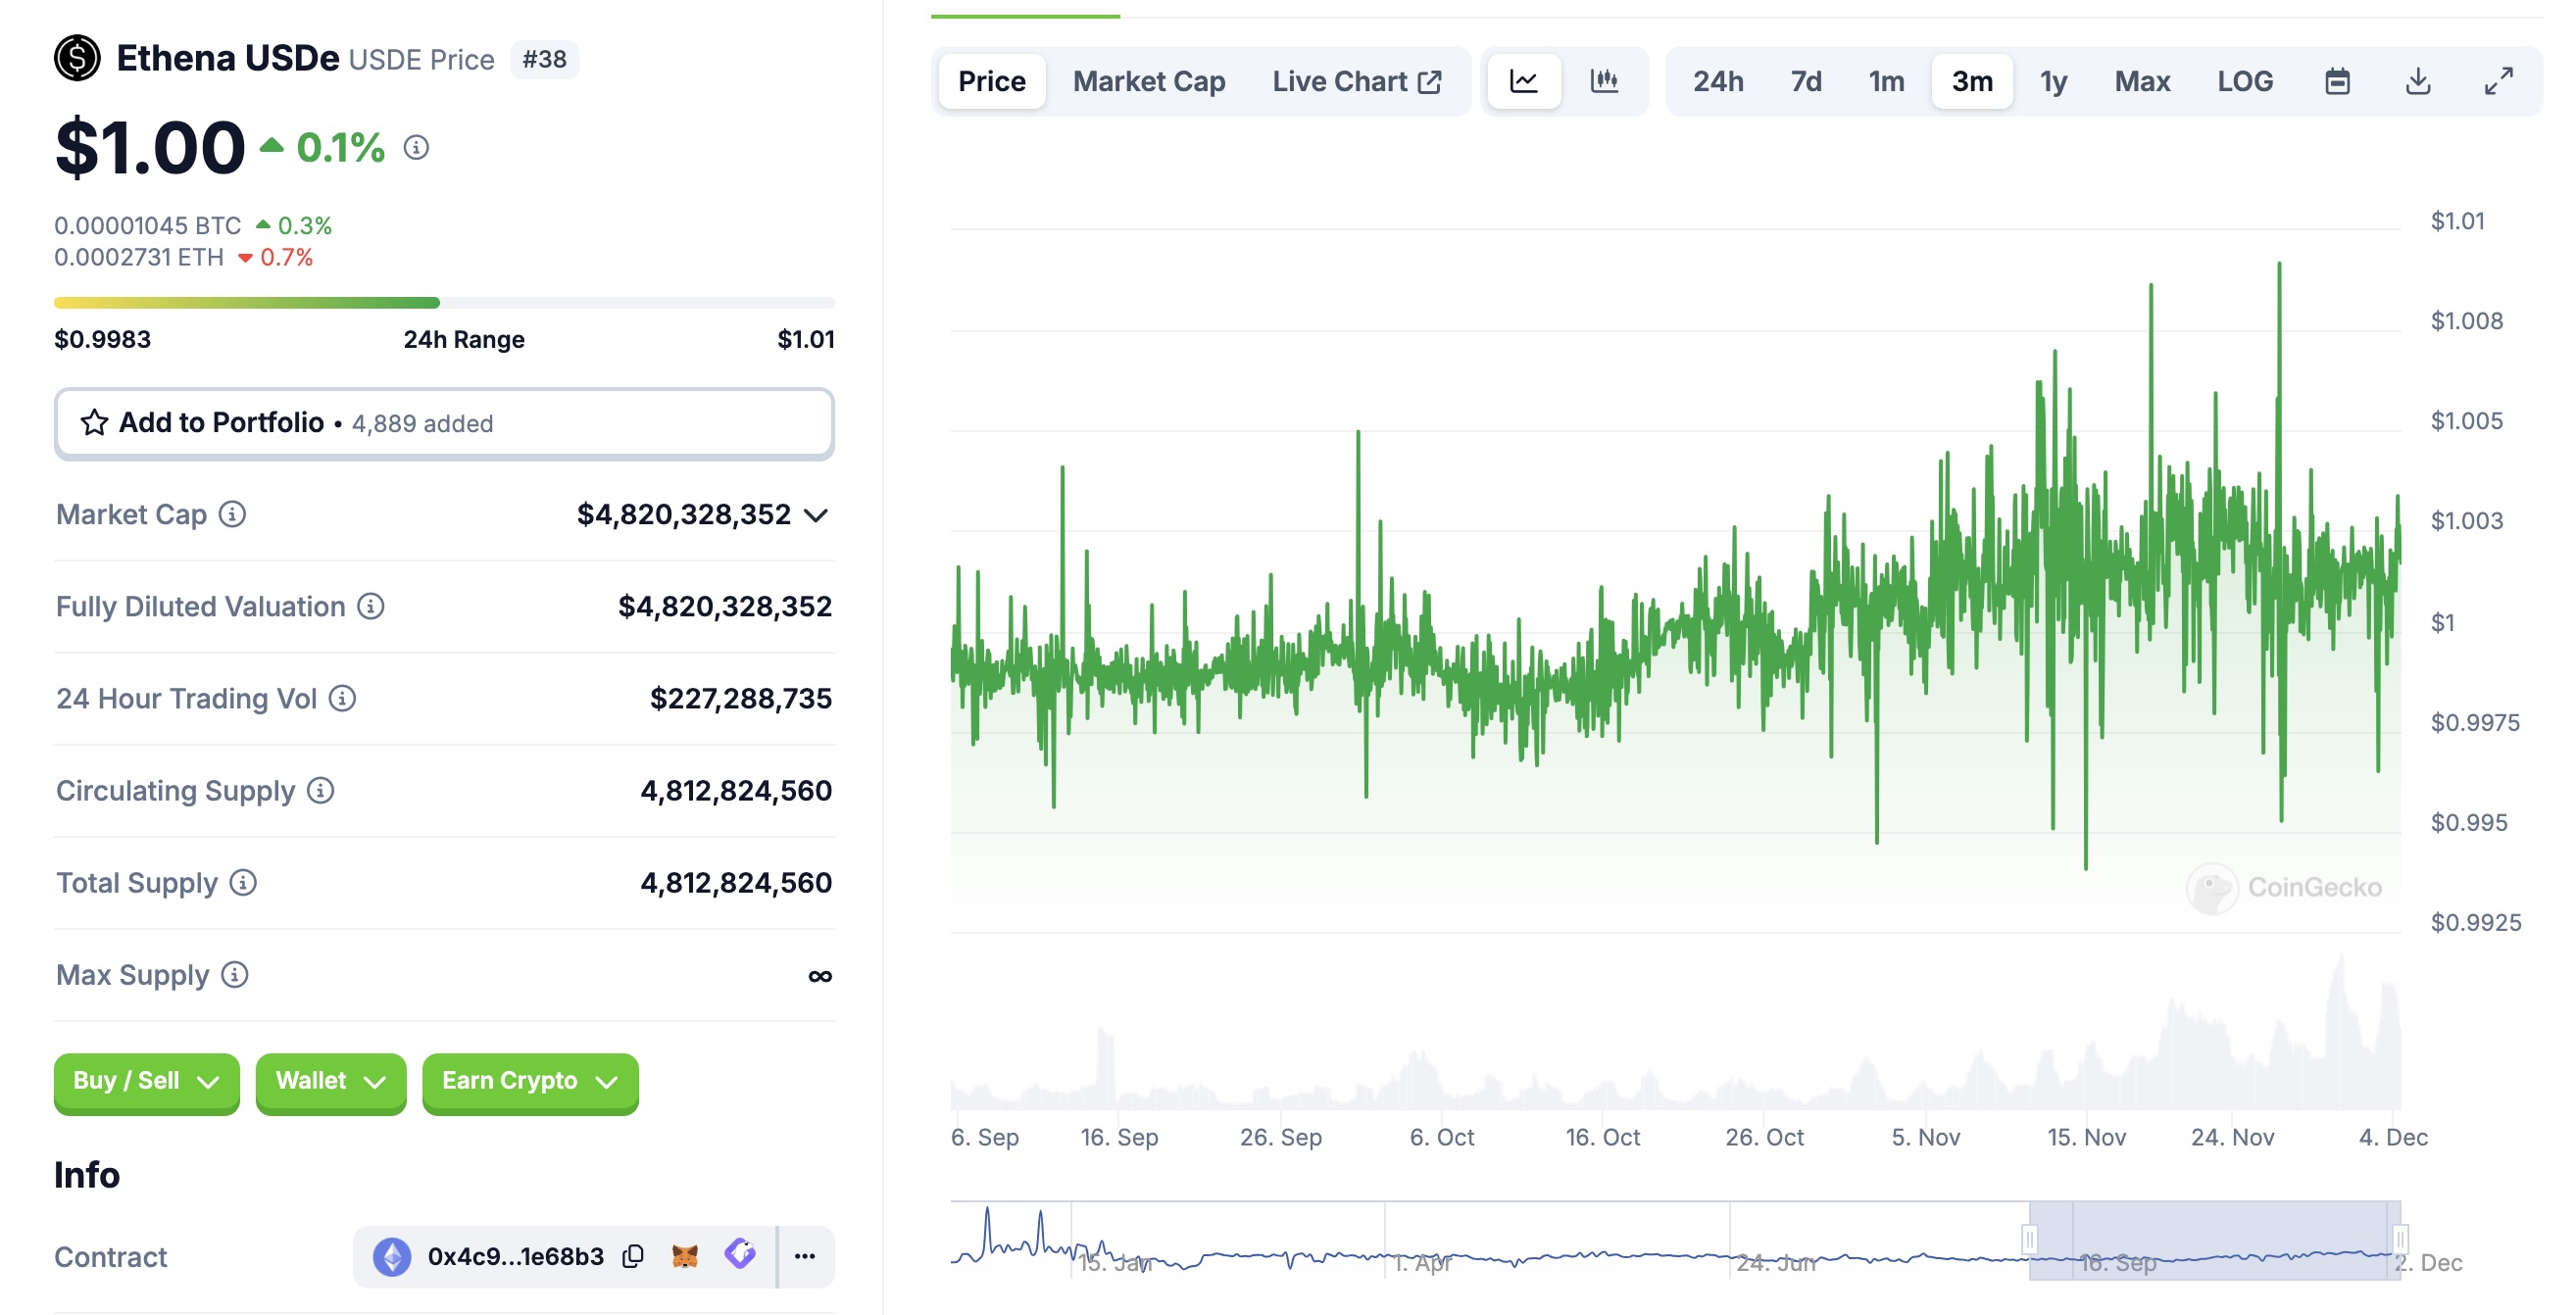Click the Max Supply info icon

click(x=234, y=974)
